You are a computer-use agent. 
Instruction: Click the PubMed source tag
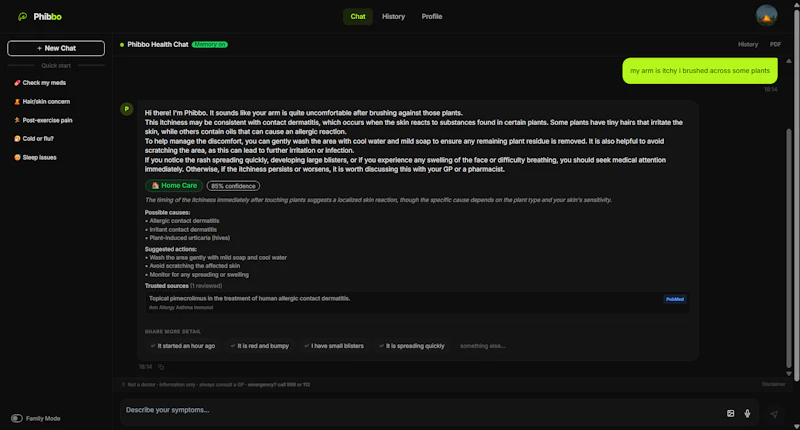pyautogui.click(x=674, y=299)
